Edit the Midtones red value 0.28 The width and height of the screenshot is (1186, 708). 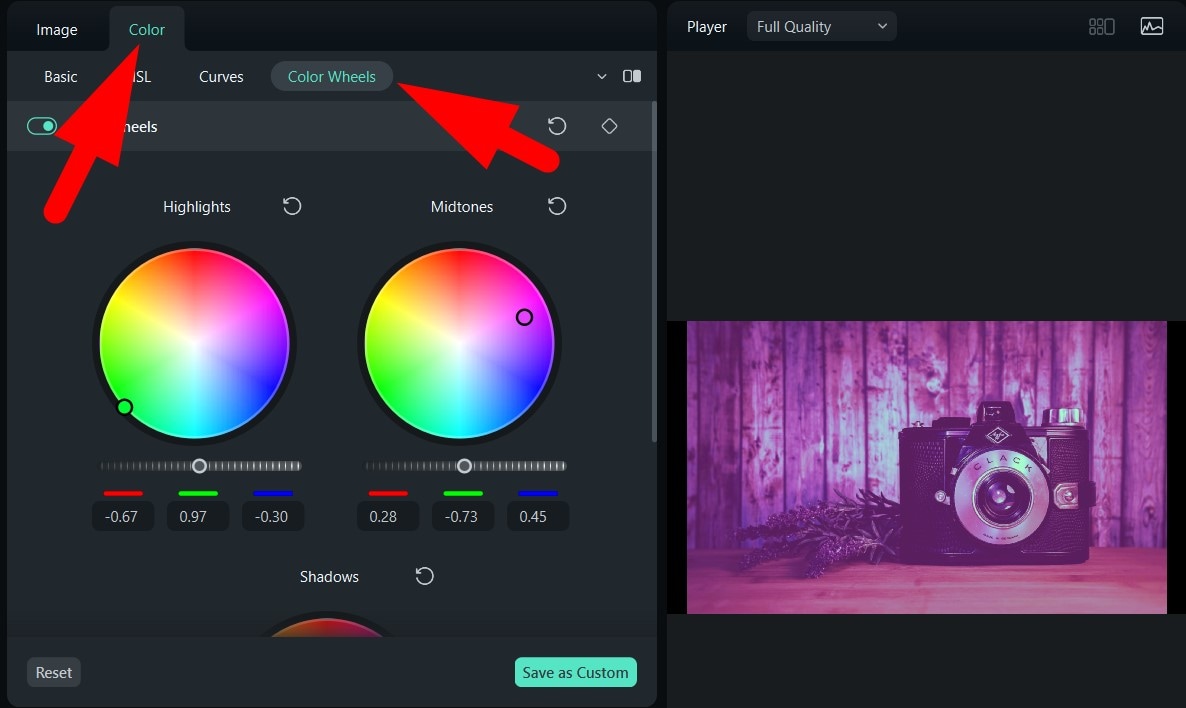pos(387,517)
